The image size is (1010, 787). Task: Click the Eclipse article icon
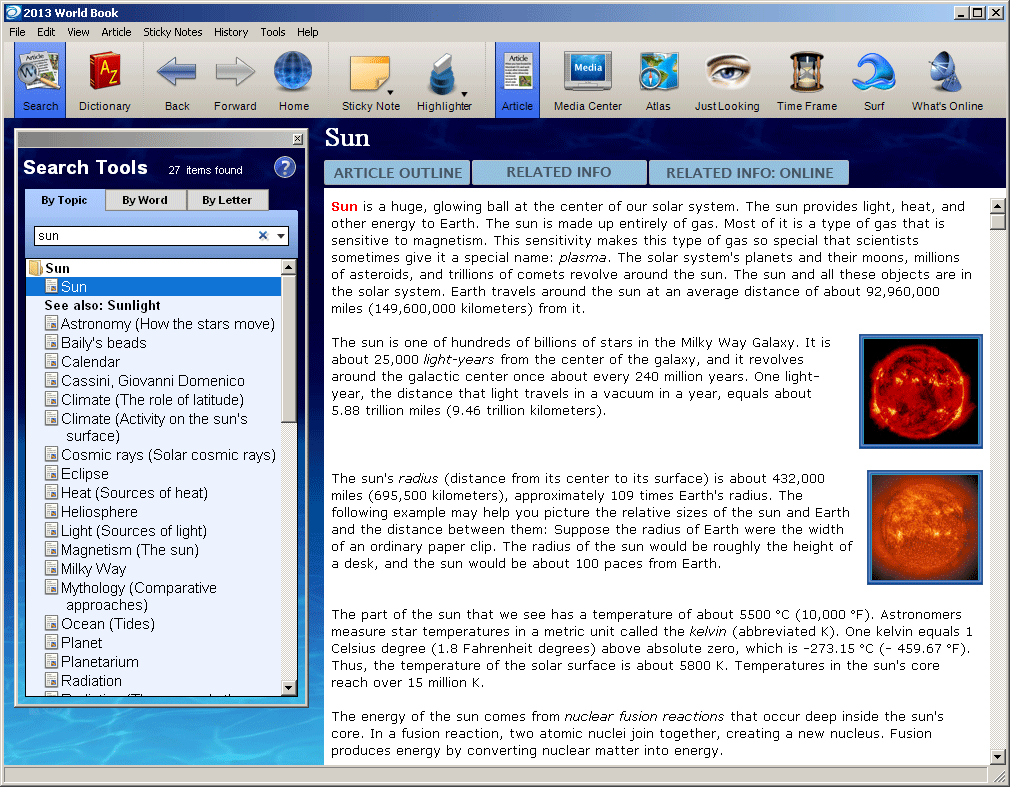[52, 472]
